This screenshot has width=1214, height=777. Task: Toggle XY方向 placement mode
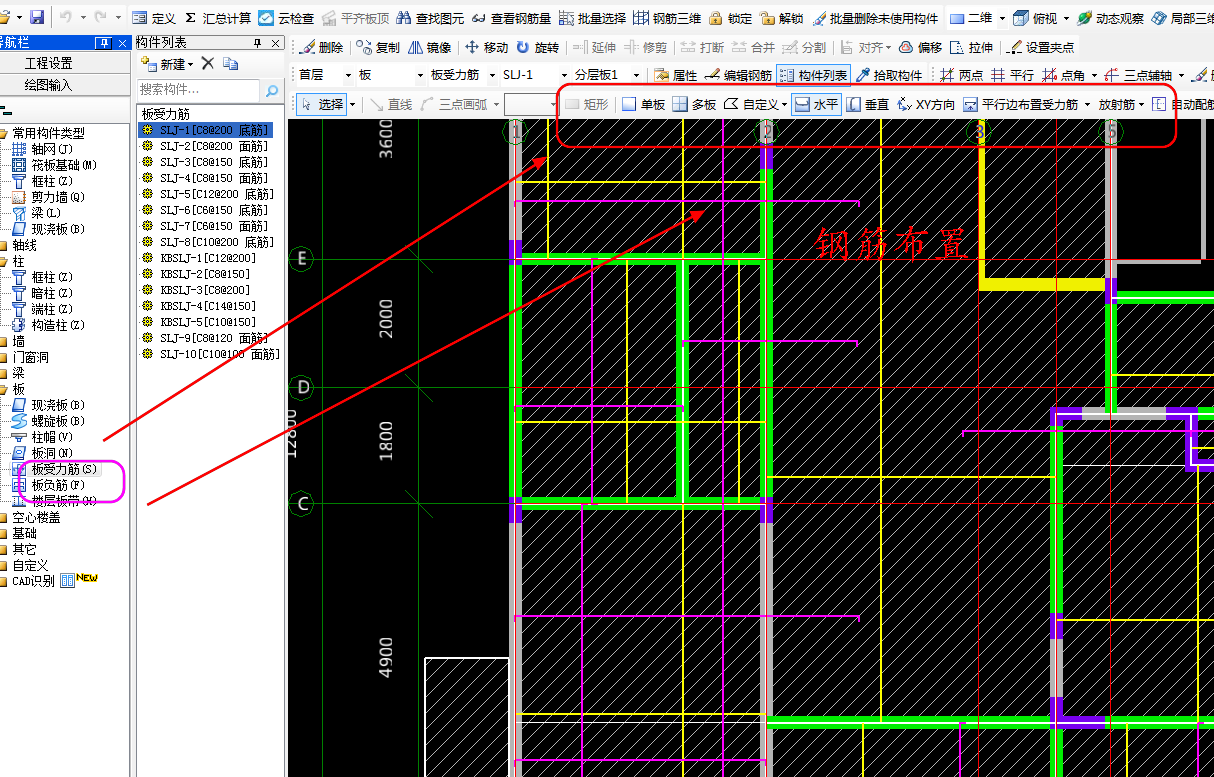coord(926,104)
